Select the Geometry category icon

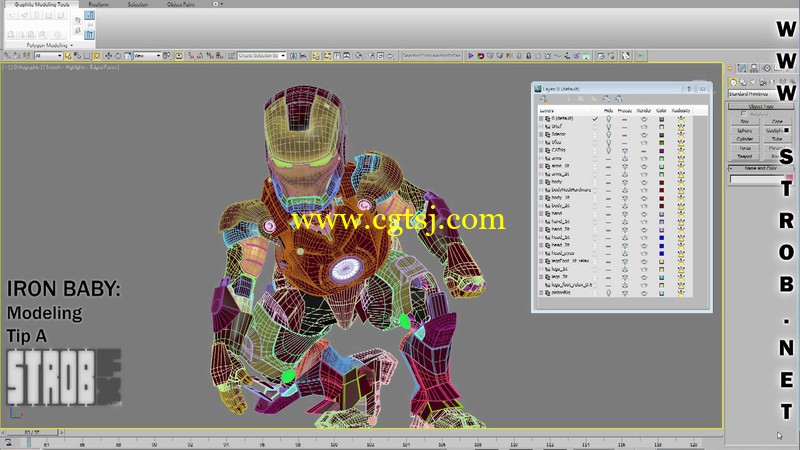pyautogui.click(x=733, y=82)
